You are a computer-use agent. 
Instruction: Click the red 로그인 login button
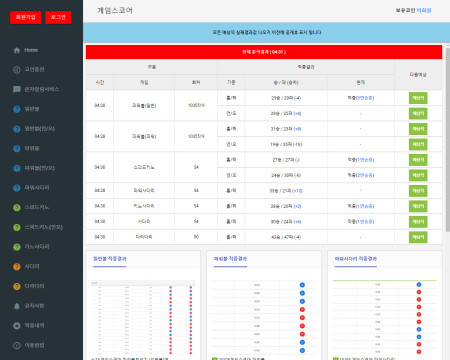point(58,17)
